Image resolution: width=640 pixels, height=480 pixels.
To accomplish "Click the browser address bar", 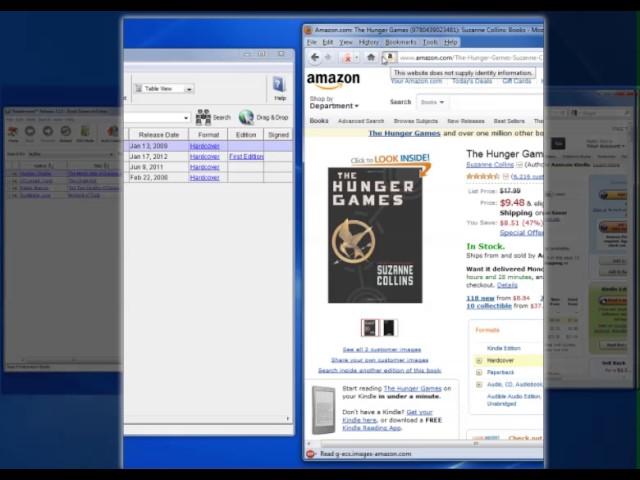I will pos(471,58).
